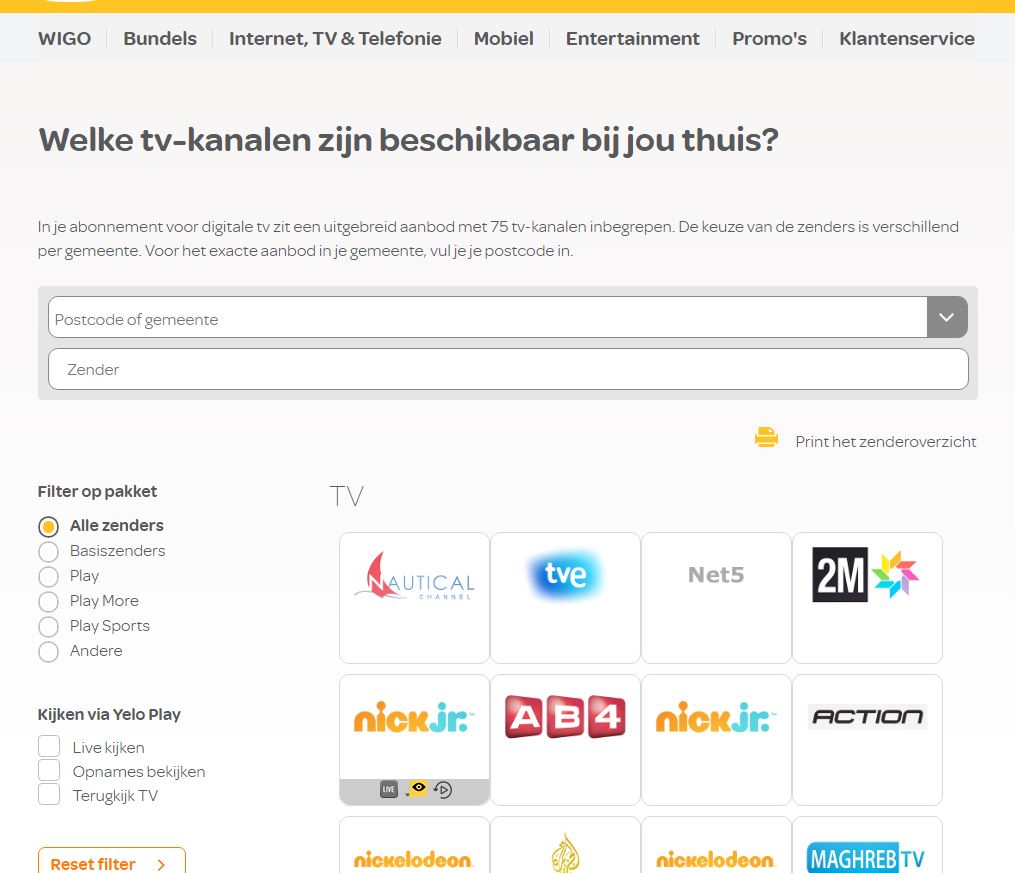Click the Zender search field
1015x873 pixels.
[x=508, y=370]
